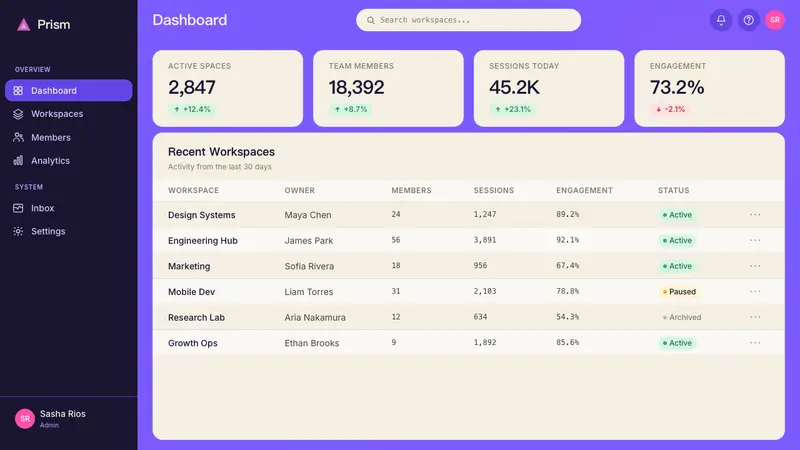
Task: Open the Marketing workspace
Action: pyautogui.click(x=189, y=266)
